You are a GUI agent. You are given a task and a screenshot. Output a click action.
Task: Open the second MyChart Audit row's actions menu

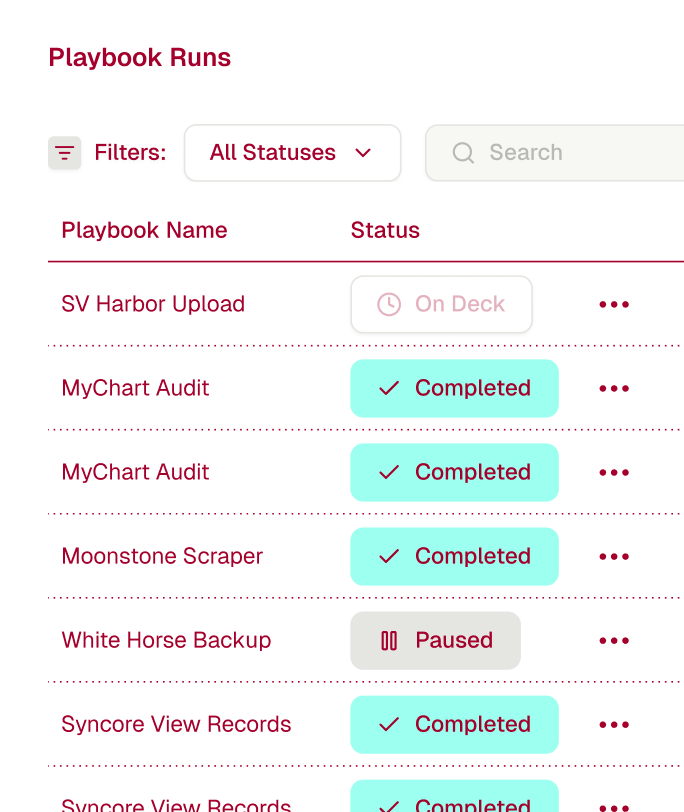pos(613,472)
